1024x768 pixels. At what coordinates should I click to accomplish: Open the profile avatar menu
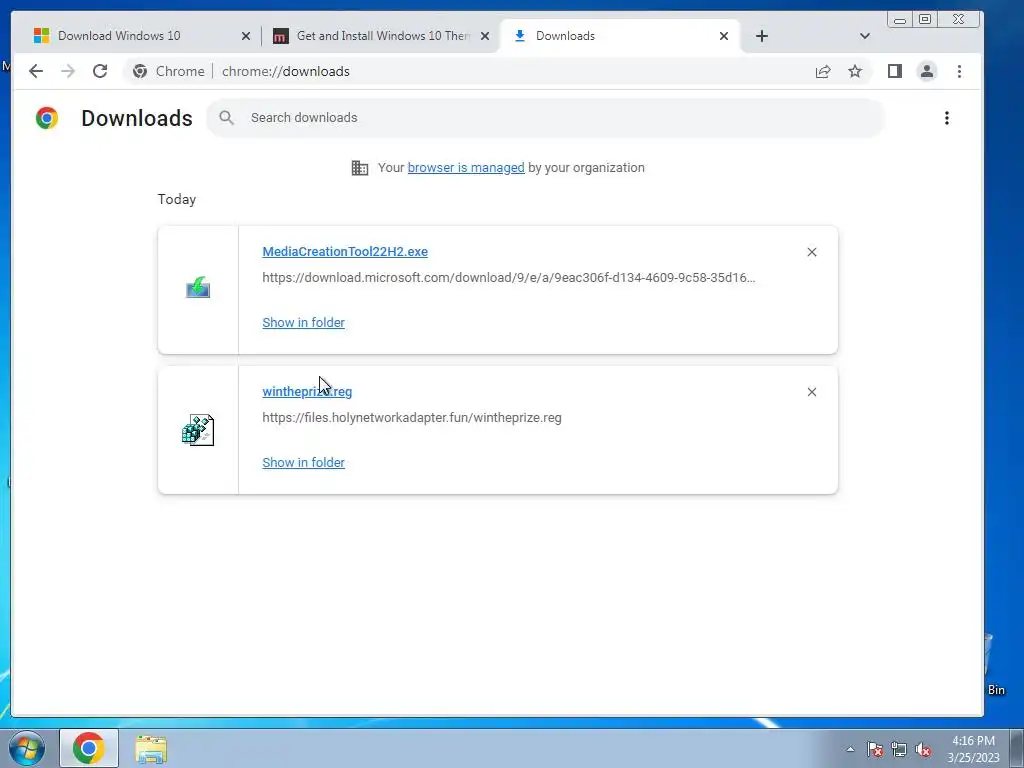pos(927,71)
